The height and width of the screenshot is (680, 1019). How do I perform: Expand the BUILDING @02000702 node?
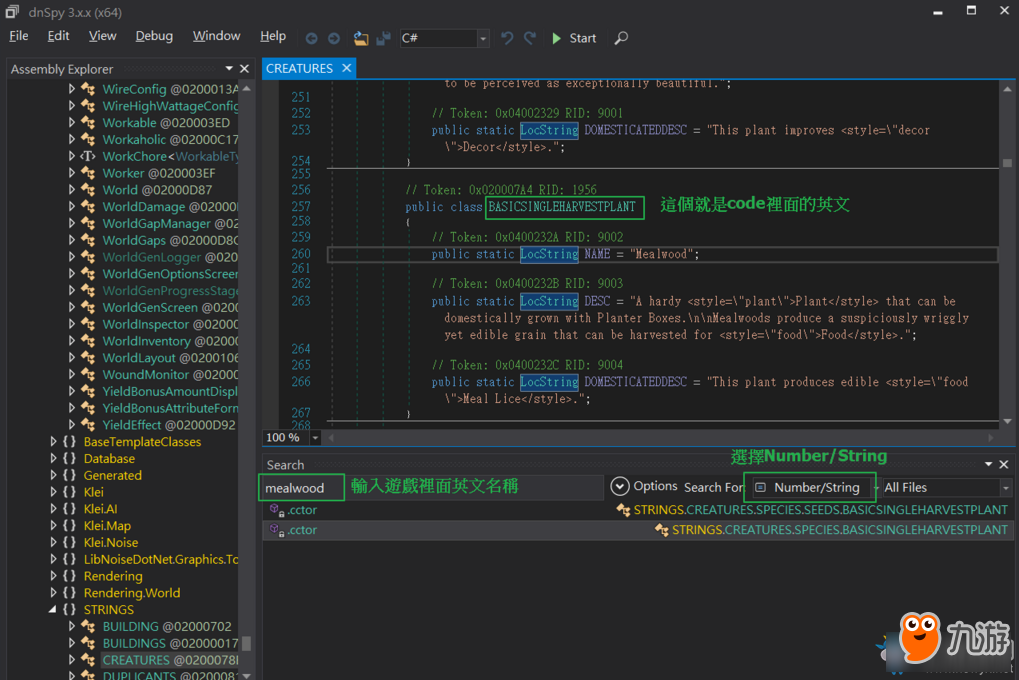pyautogui.click(x=71, y=627)
